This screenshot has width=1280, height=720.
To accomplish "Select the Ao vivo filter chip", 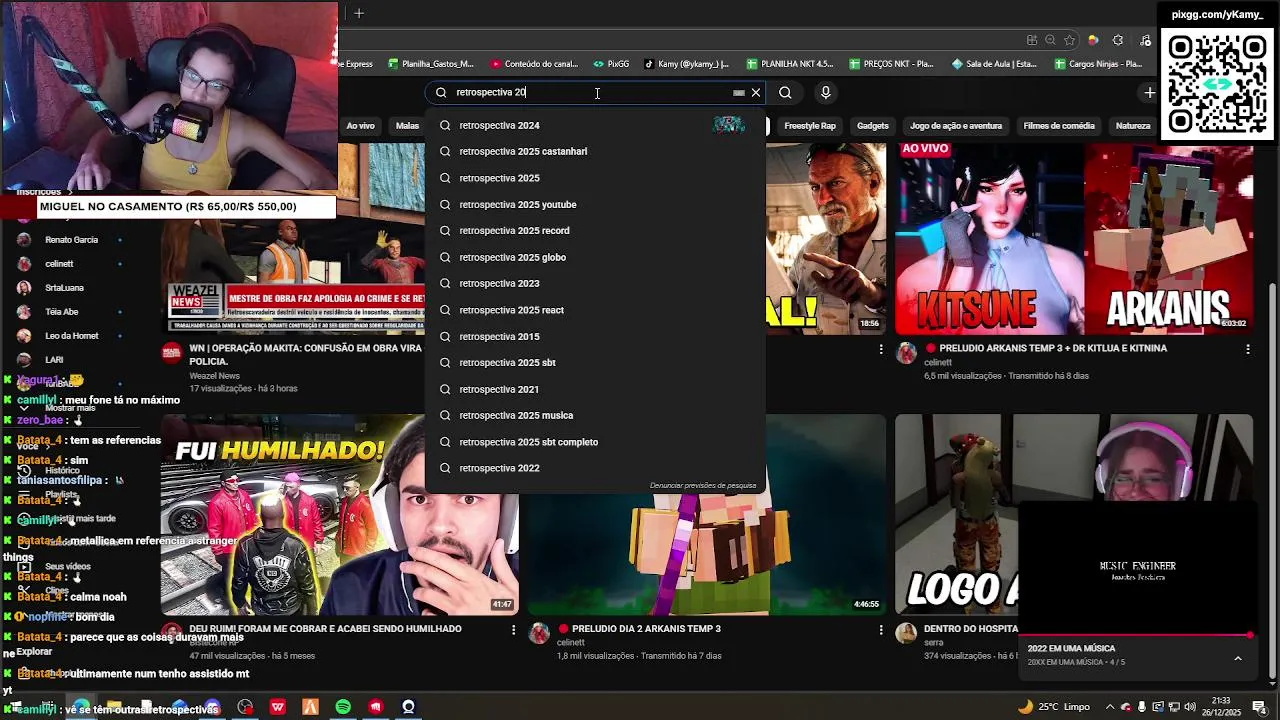I will 360,126.
